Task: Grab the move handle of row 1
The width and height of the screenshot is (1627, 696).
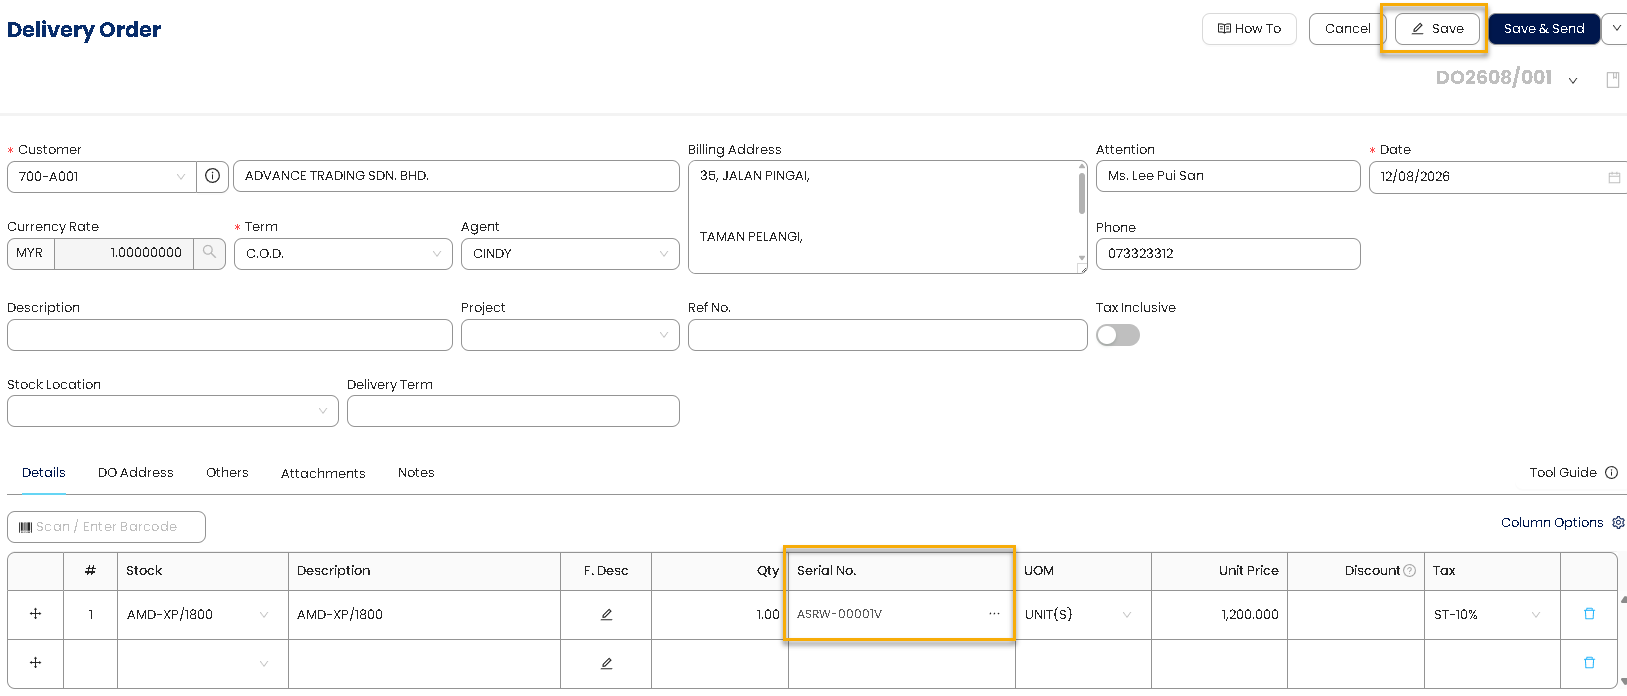Action: (x=35, y=614)
